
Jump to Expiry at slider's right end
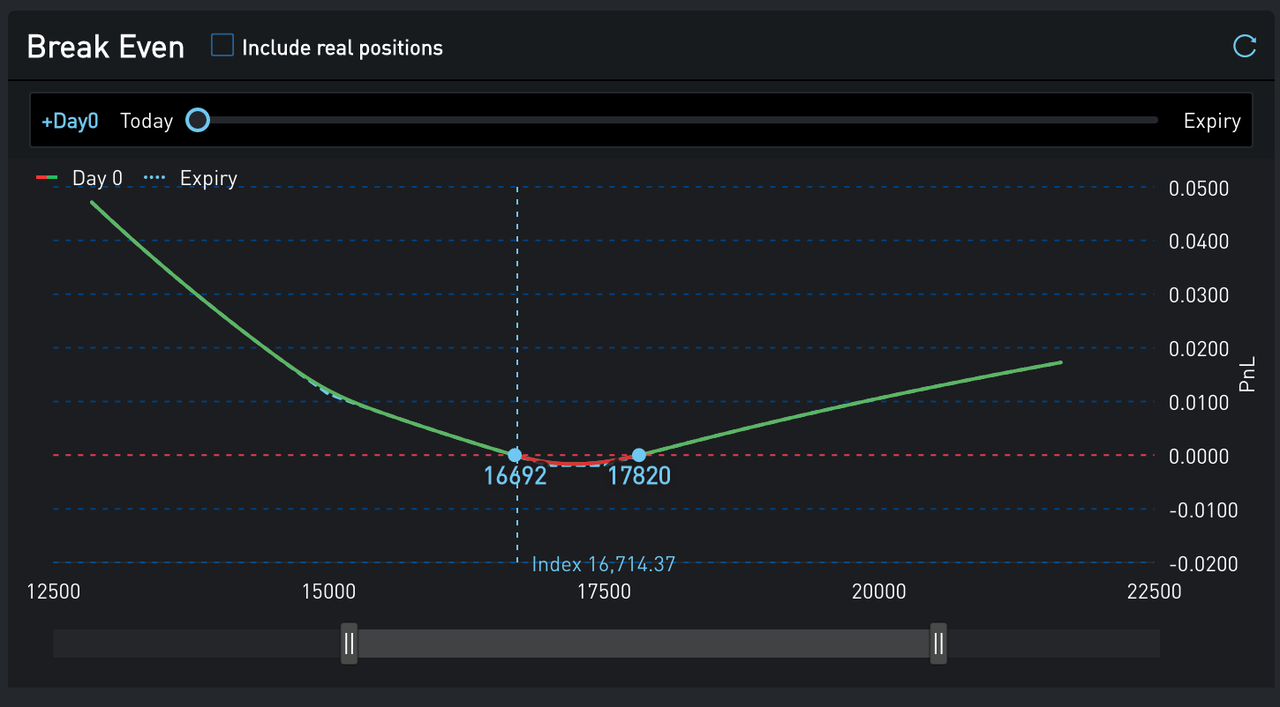[x=1211, y=121]
